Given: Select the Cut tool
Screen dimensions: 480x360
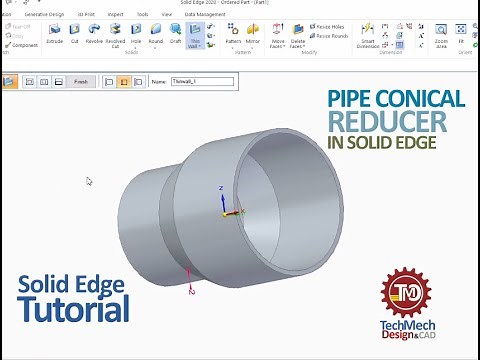Looking at the screenshot, I should coord(74,33).
